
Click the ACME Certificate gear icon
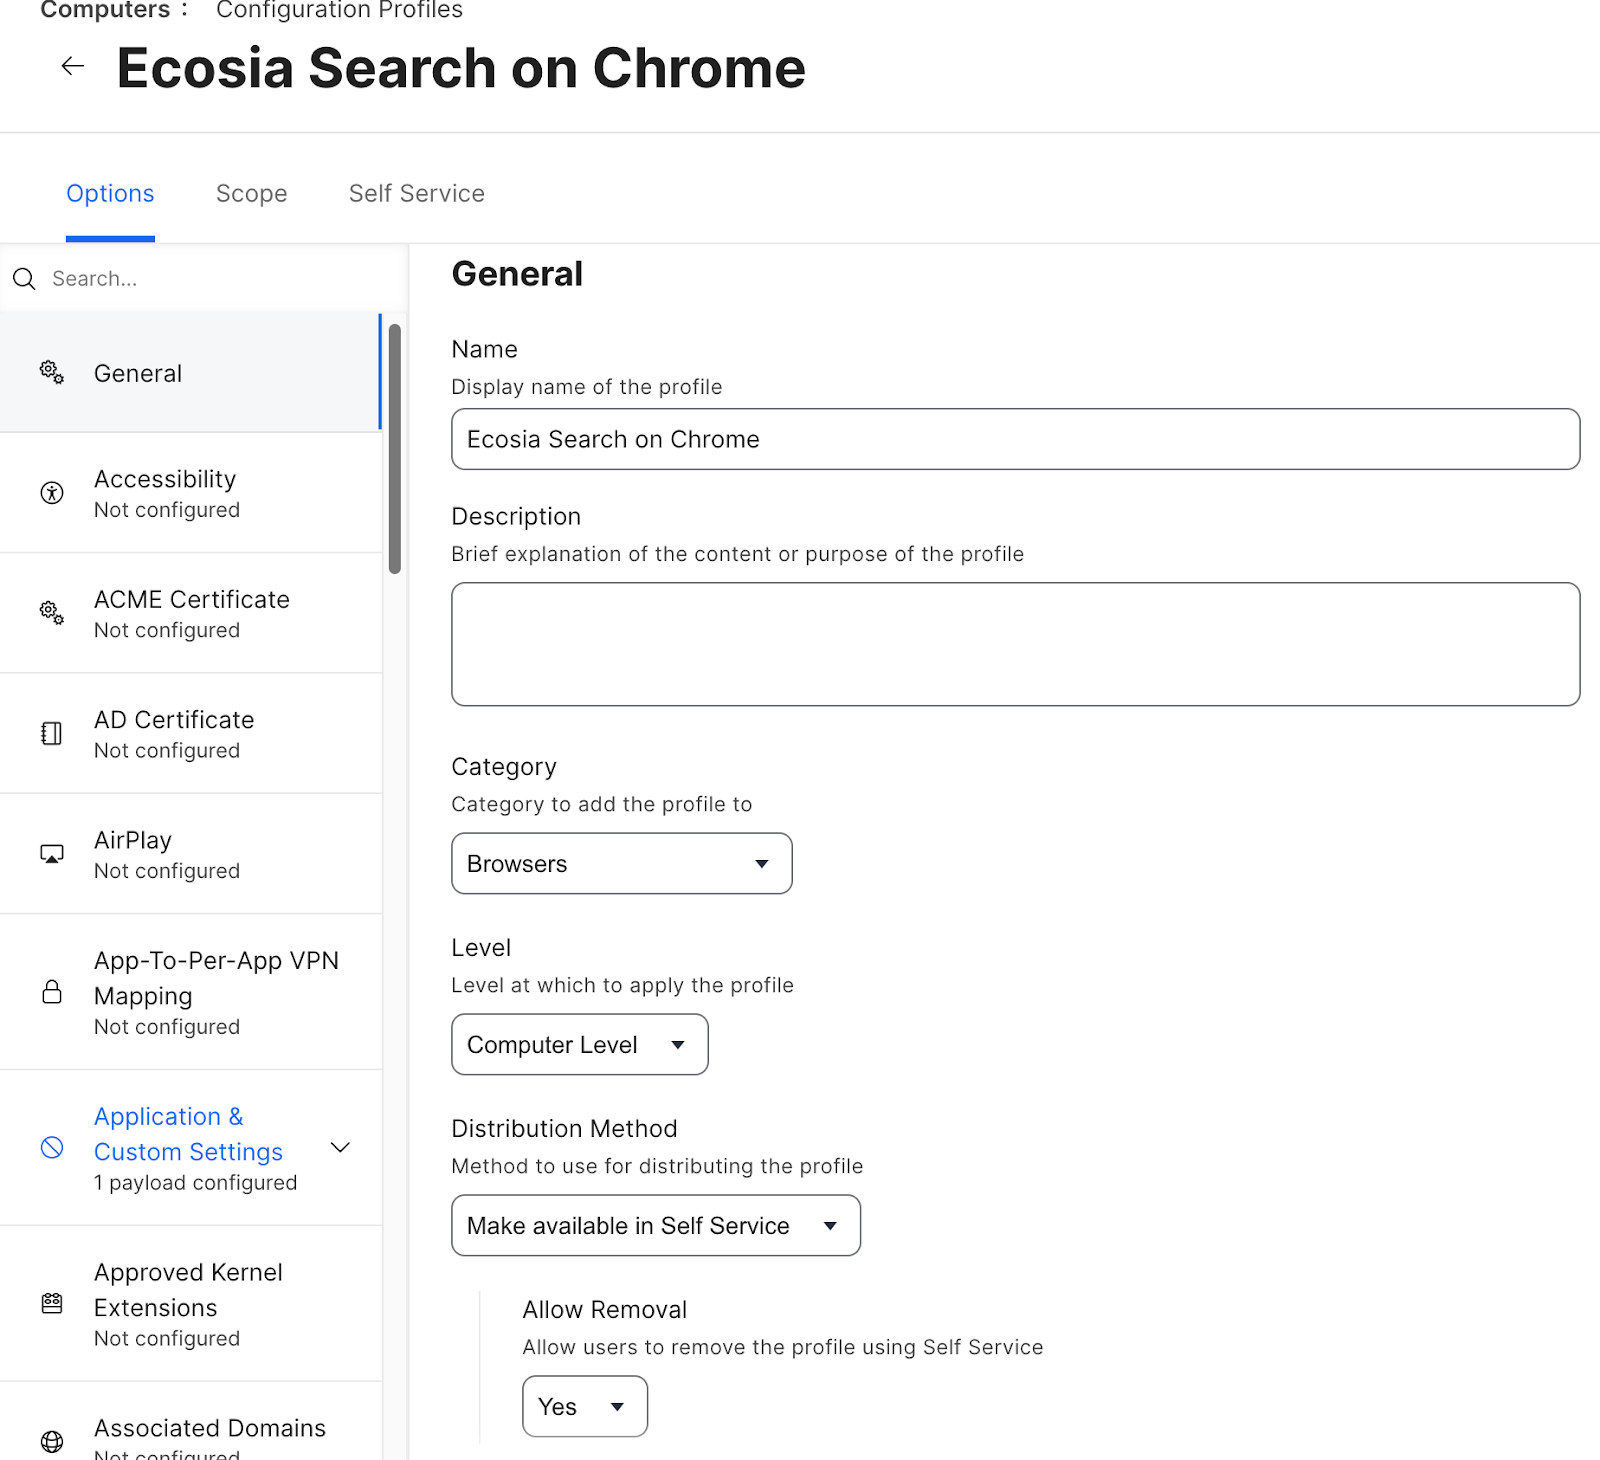tap(52, 613)
